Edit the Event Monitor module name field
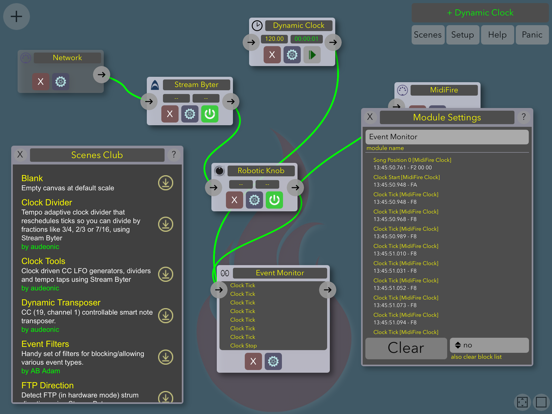The width and height of the screenshot is (552, 414). click(x=447, y=137)
